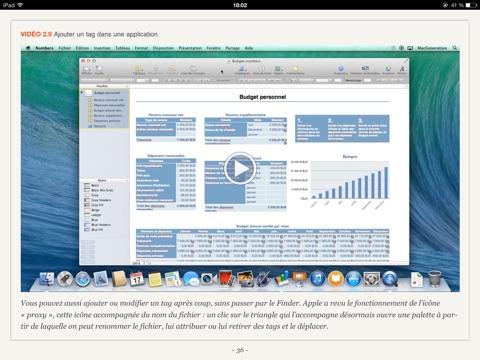Open Launchpad rocket icon in the Dock
Image resolution: width=480 pixels, height=360 pixels.
(x=65, y=279)
